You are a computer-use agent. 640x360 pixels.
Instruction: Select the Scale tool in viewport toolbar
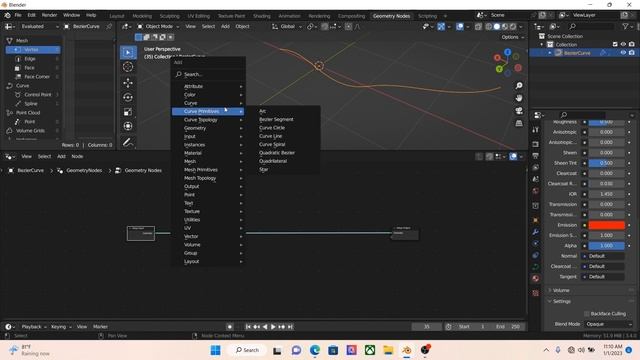pos(128,112)
